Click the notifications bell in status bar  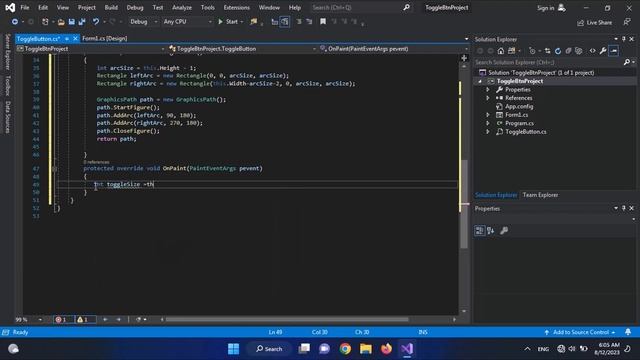(x=628, y=332)
